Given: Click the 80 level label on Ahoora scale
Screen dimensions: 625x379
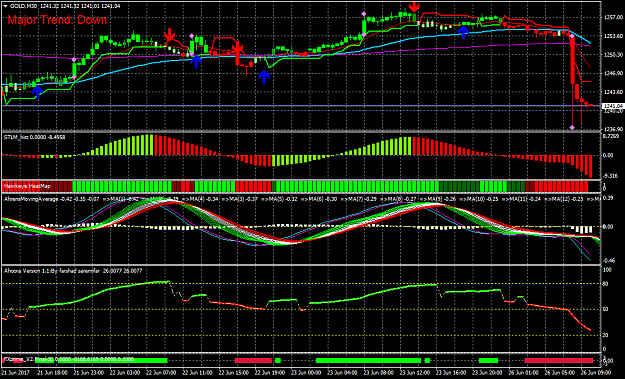Looking at the screenshot, I should click(x=605, y=284).
